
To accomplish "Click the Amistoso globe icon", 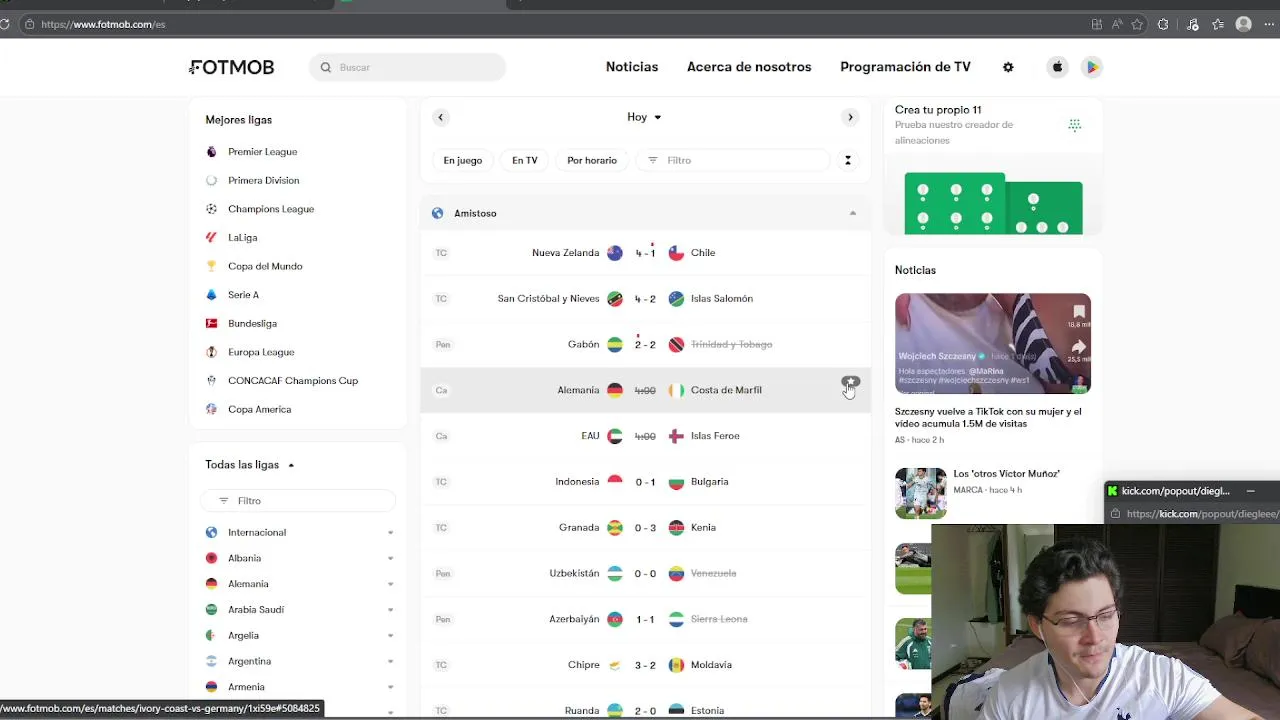I will (437, 213).
